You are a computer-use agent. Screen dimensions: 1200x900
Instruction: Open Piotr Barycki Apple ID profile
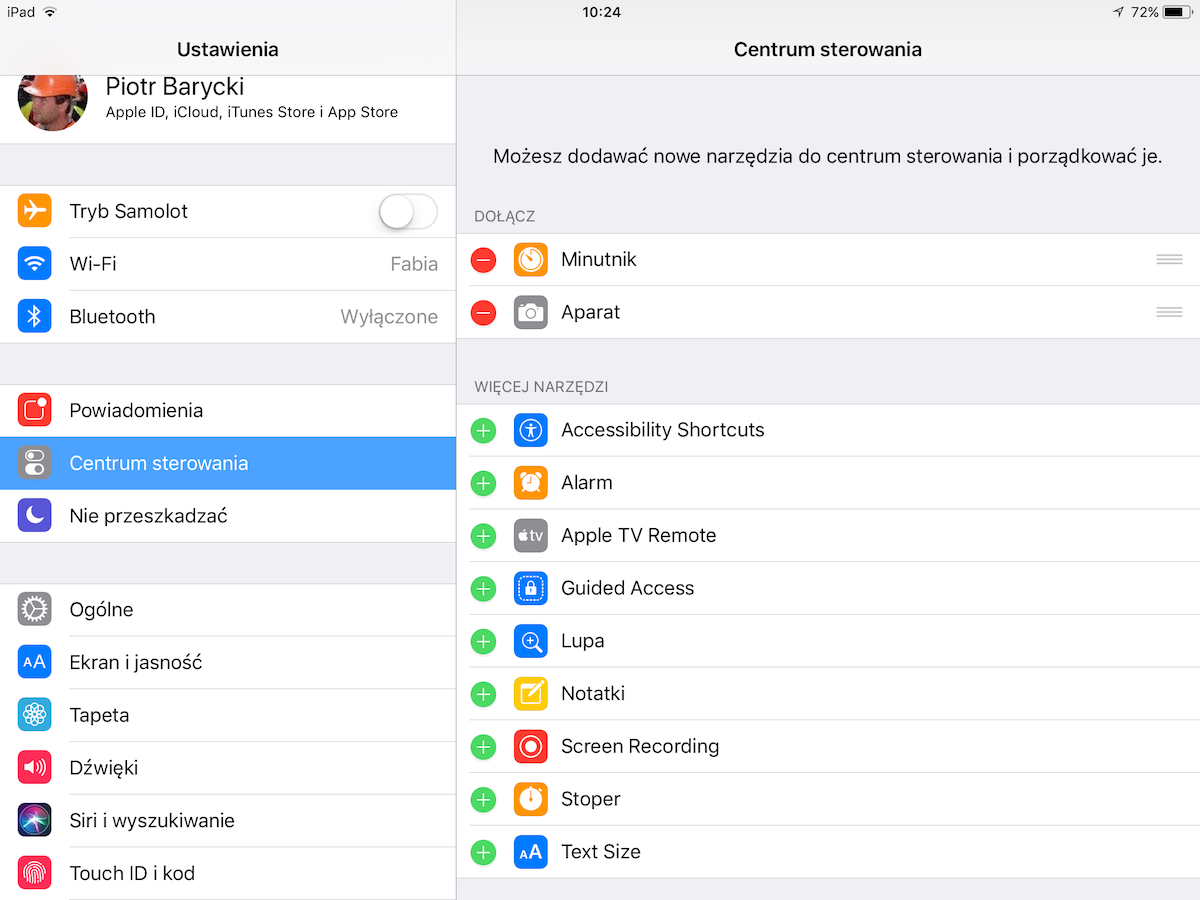(x=228, y=105)
